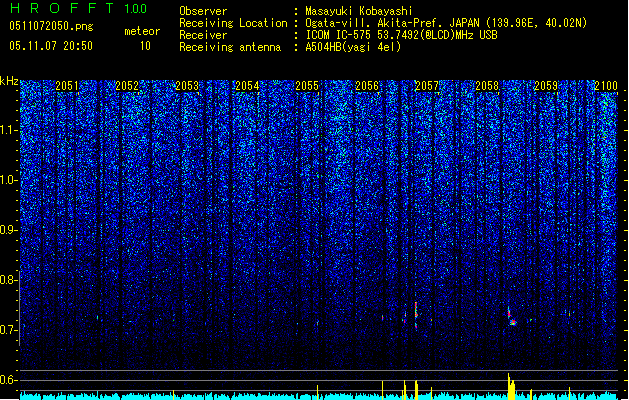Click the 0.8 kHz axis label
This screenshot has height=400, width=629.
click(x=9, y=280)
